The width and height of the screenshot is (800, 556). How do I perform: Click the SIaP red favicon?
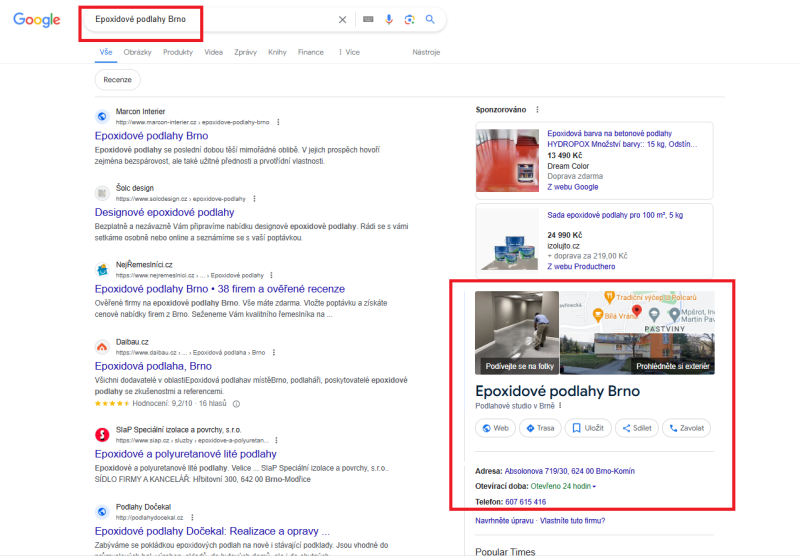[102, 435]
